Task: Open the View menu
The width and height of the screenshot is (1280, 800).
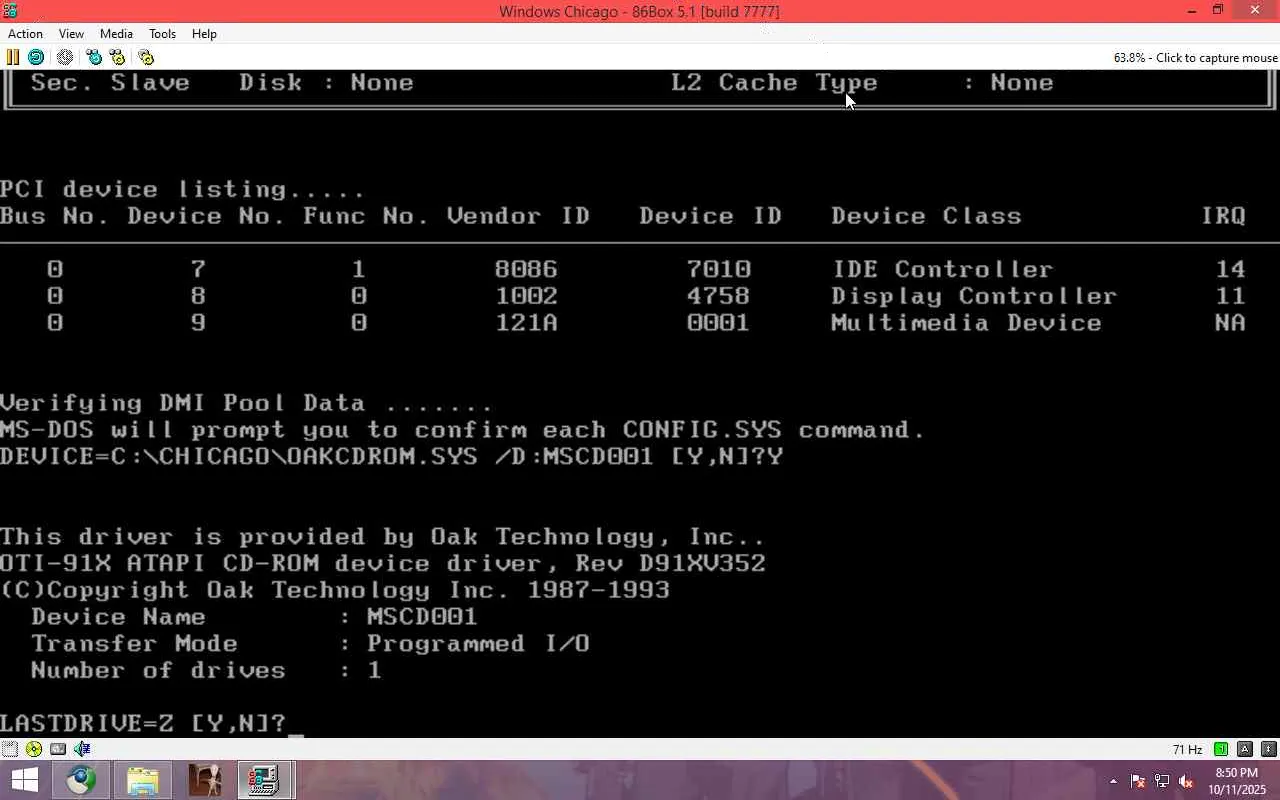Action: tap(71, 34)
